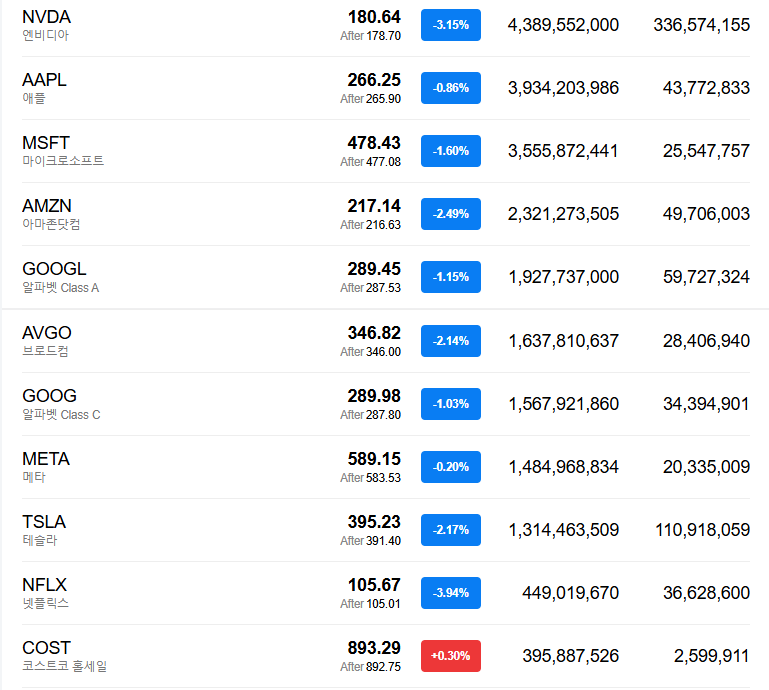Click AAPL volume 43,772,833

tap(706, 88)
